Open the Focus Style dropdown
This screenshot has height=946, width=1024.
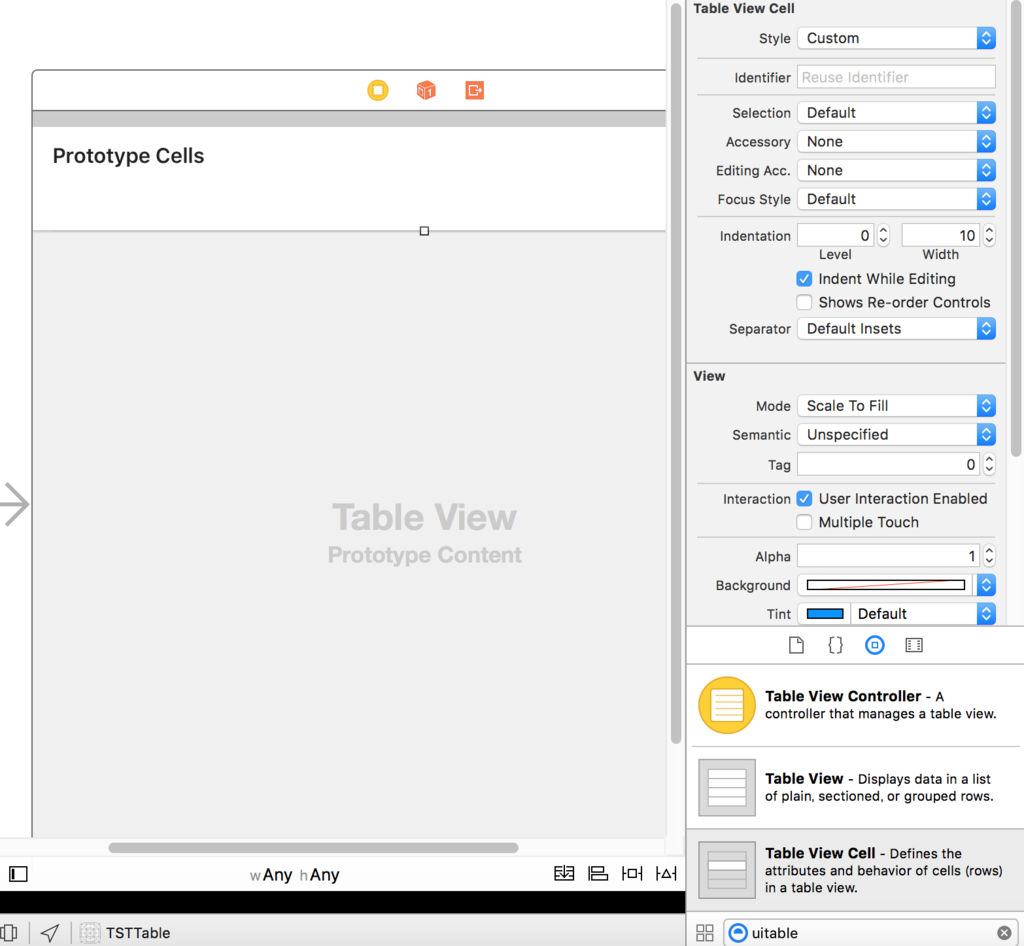click(896, 198)
